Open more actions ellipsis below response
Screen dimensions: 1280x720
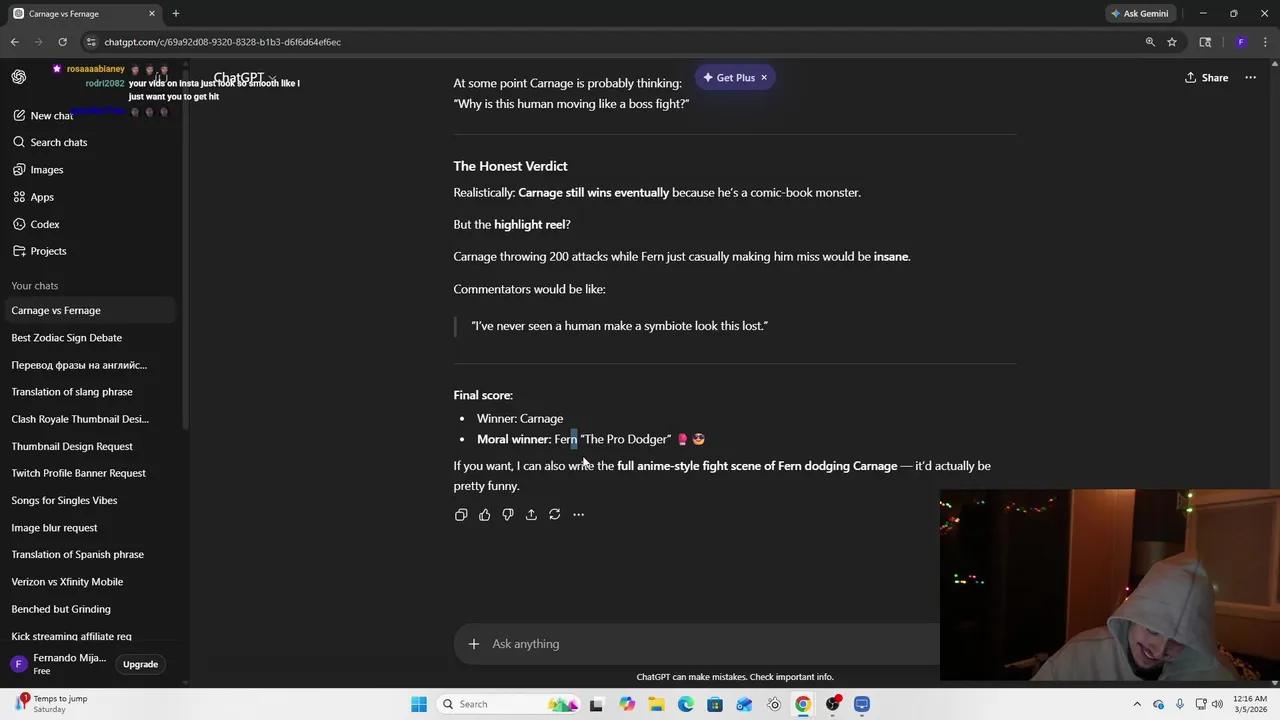point(578,514)
